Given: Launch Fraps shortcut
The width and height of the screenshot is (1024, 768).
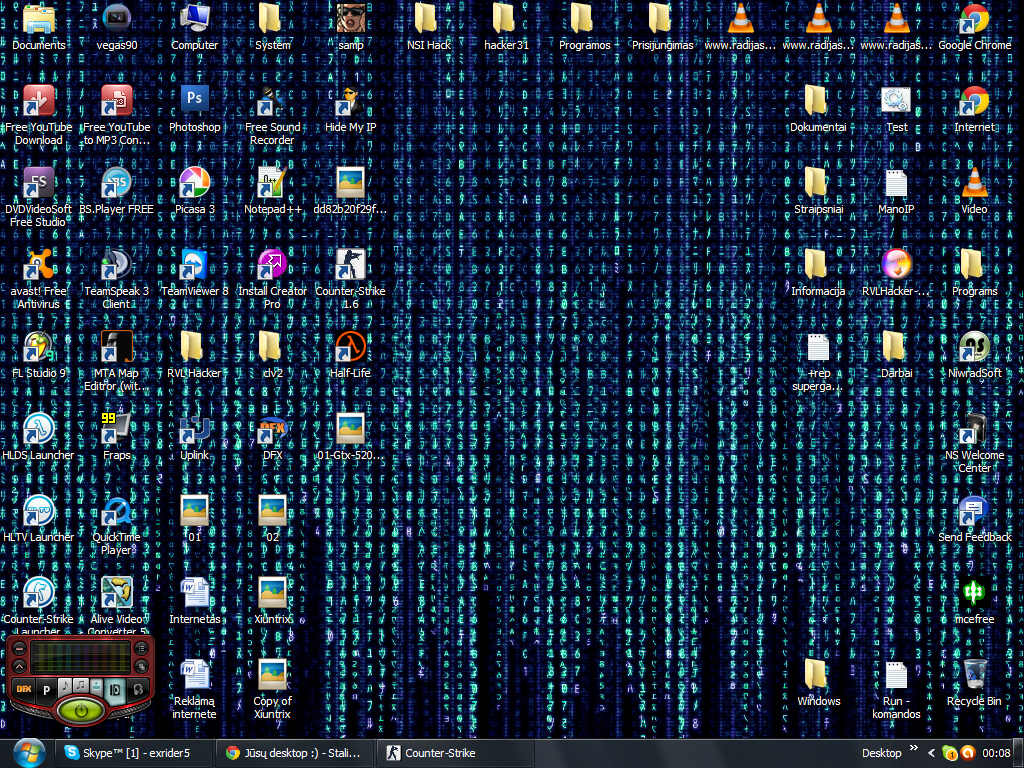Looking at the screenshot, I should pos(116,438).
